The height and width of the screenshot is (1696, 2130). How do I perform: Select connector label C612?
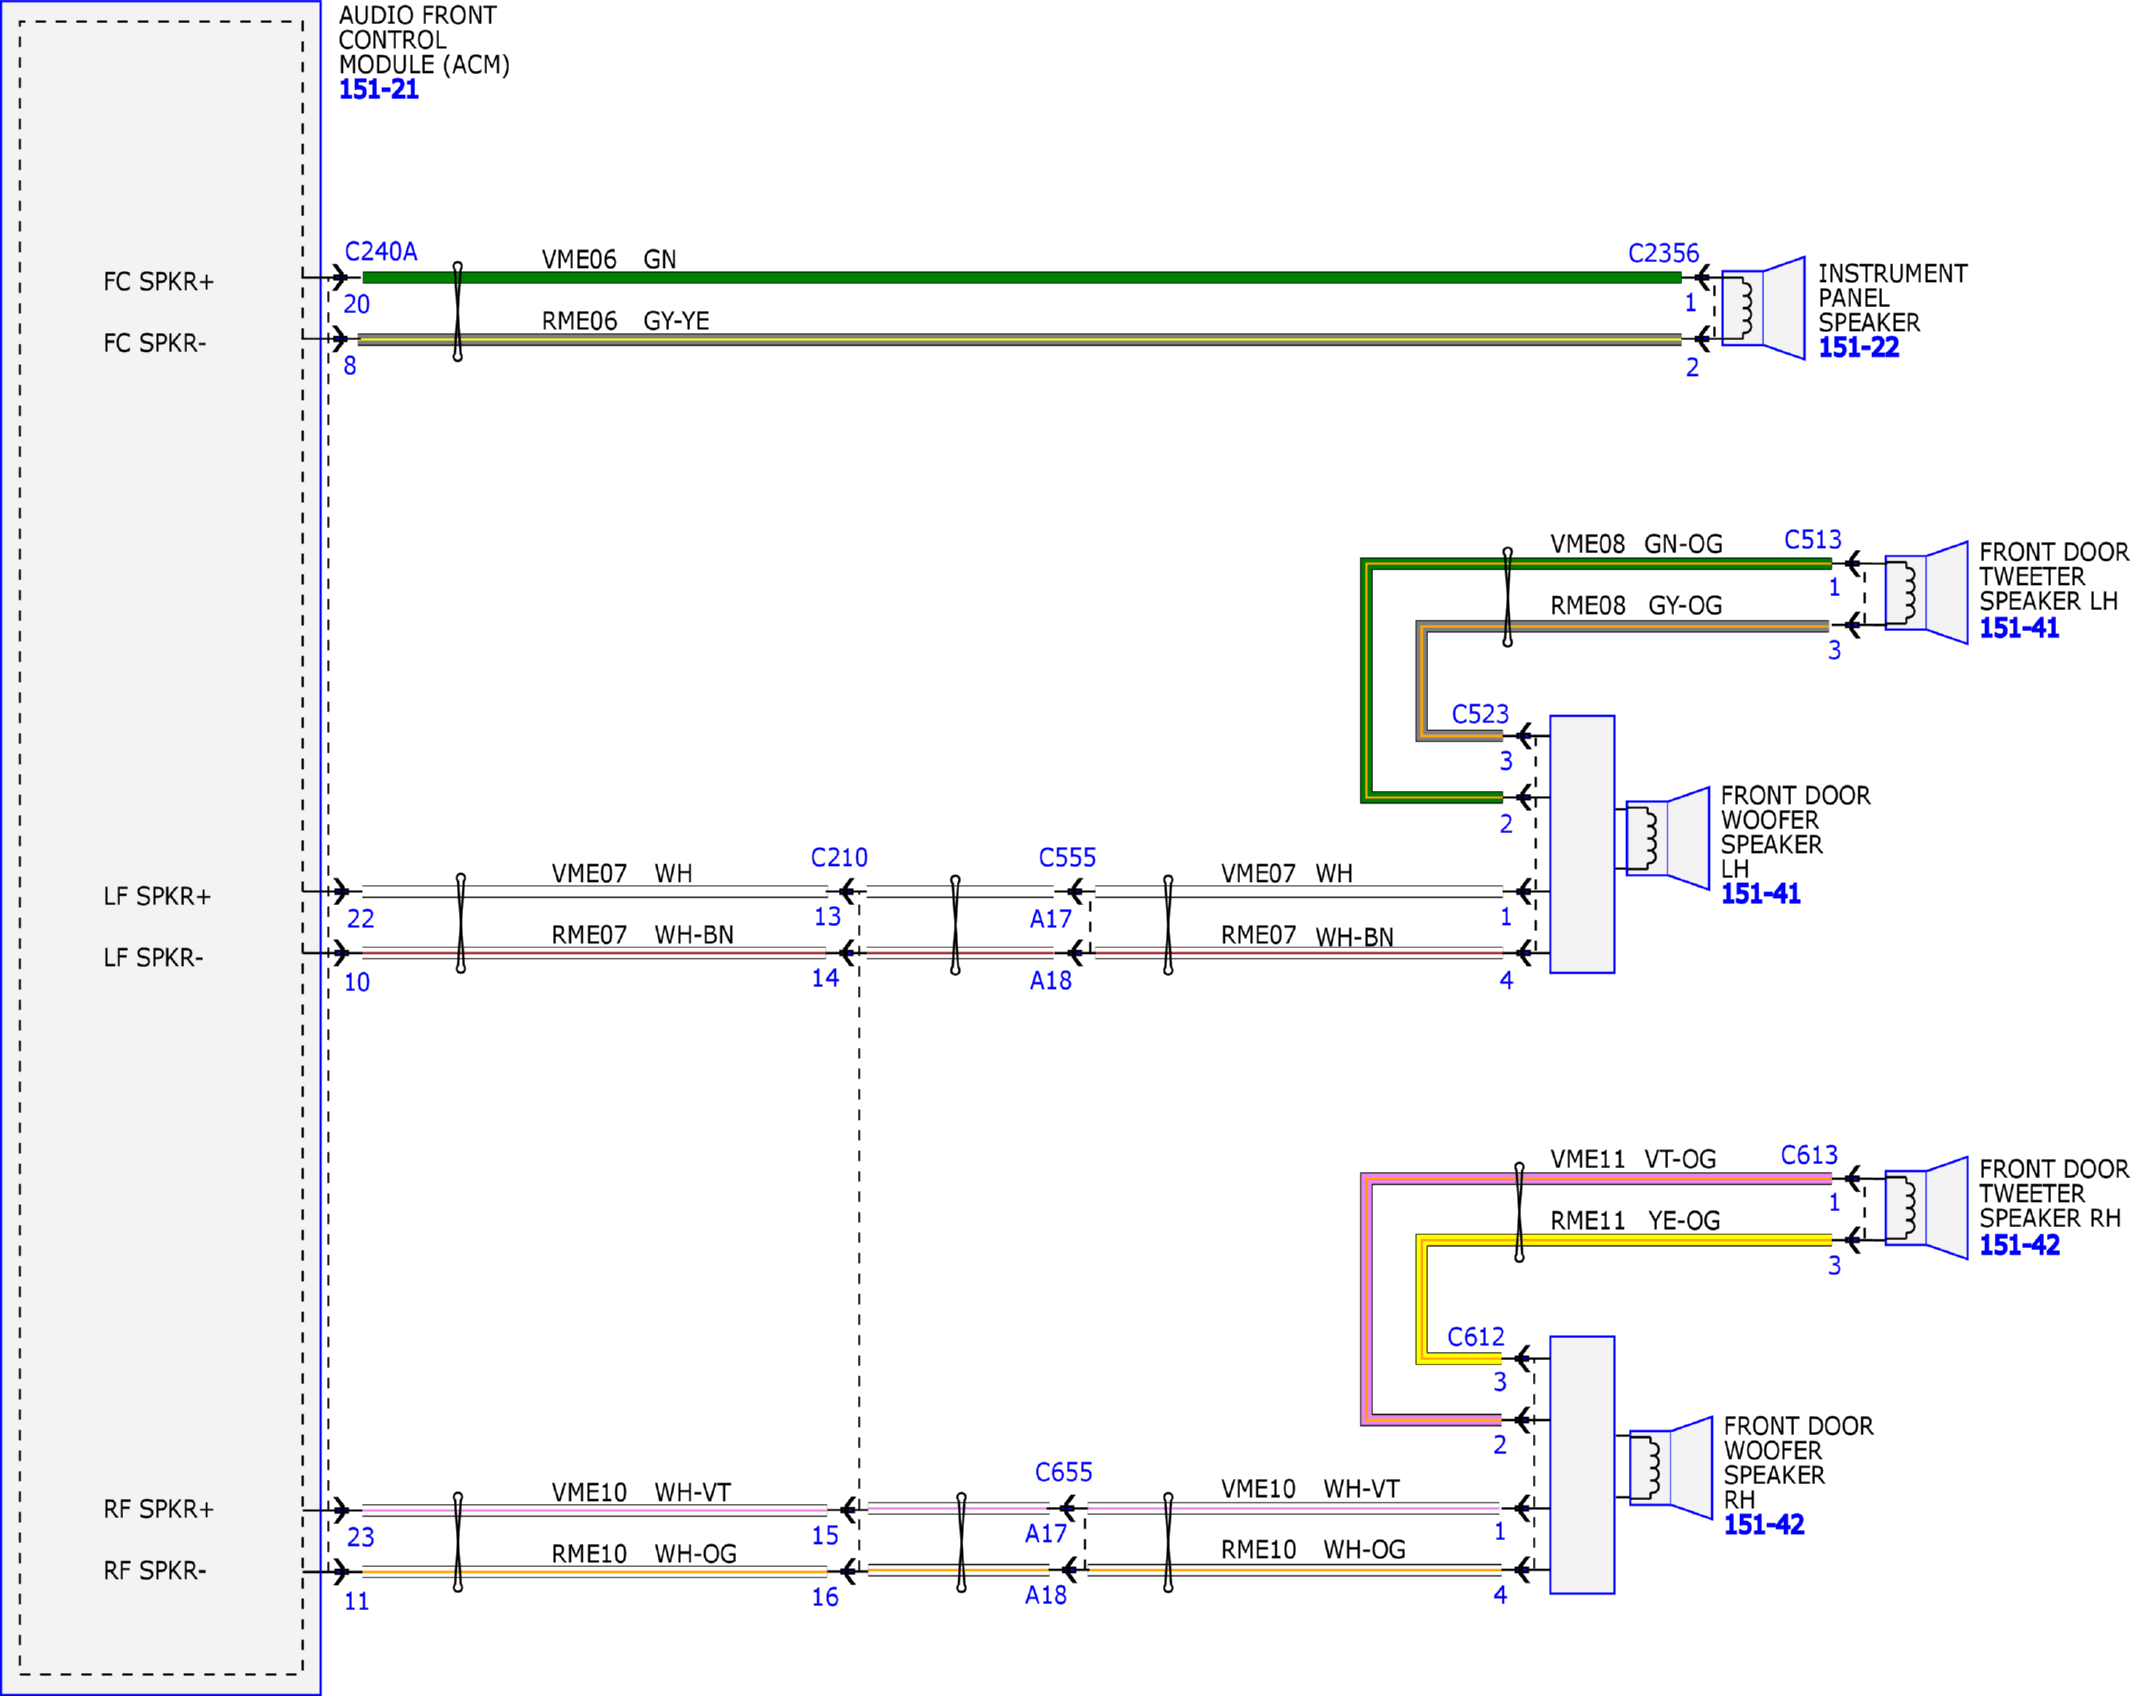tap(1475, 1337)
